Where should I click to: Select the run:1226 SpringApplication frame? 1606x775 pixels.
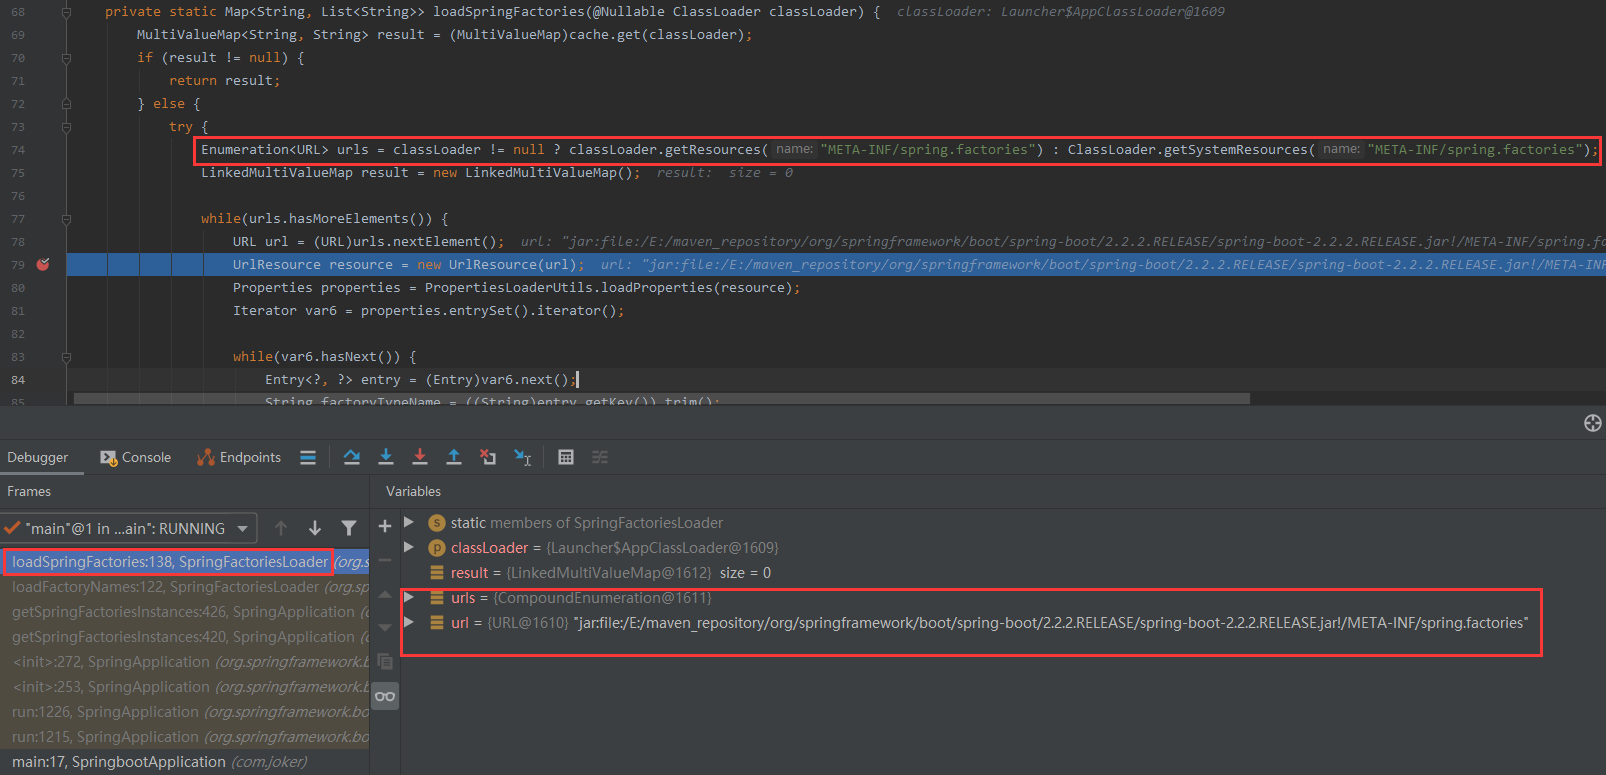pos(186,712)
